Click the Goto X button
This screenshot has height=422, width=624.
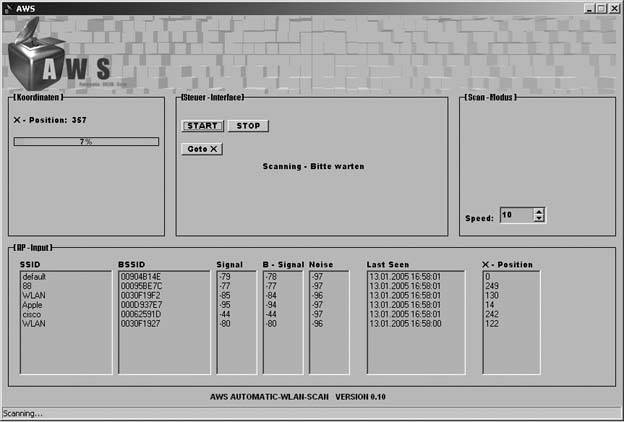202,148
